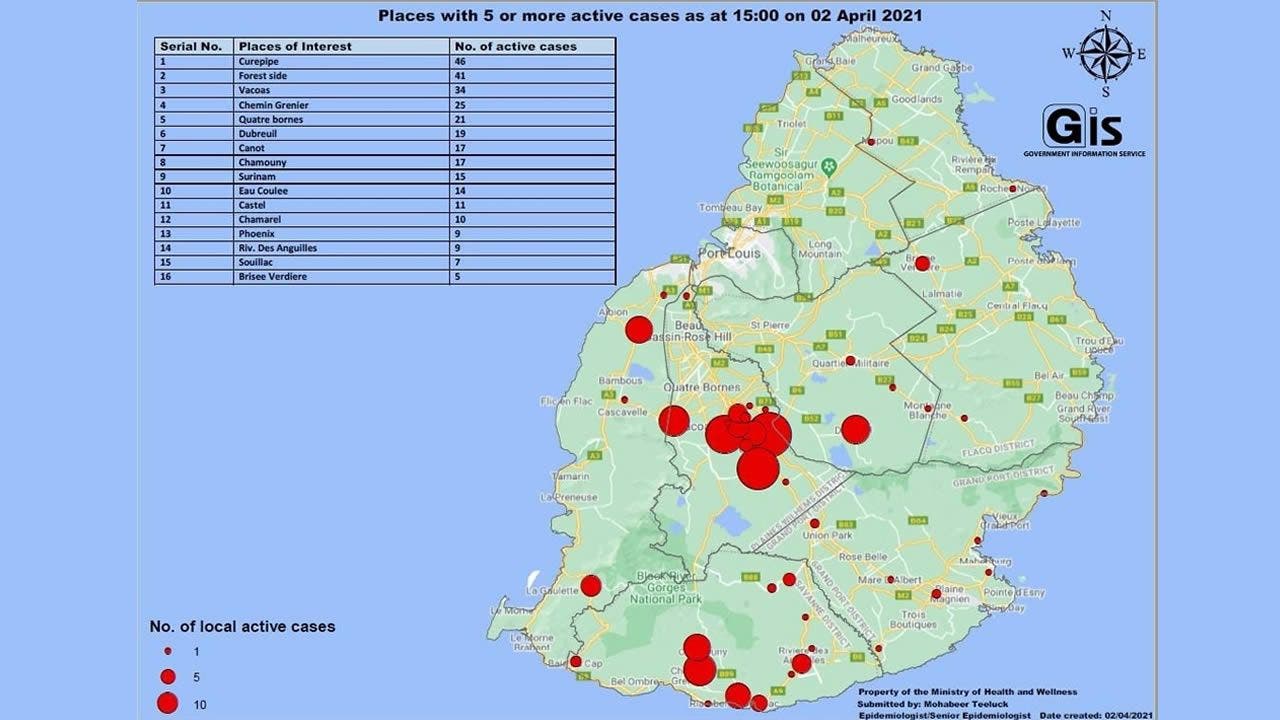Click the GIS Government Information Service logo
Image resolution: width=1280 pixels, height=720 pixels.
pos(1084,131)
